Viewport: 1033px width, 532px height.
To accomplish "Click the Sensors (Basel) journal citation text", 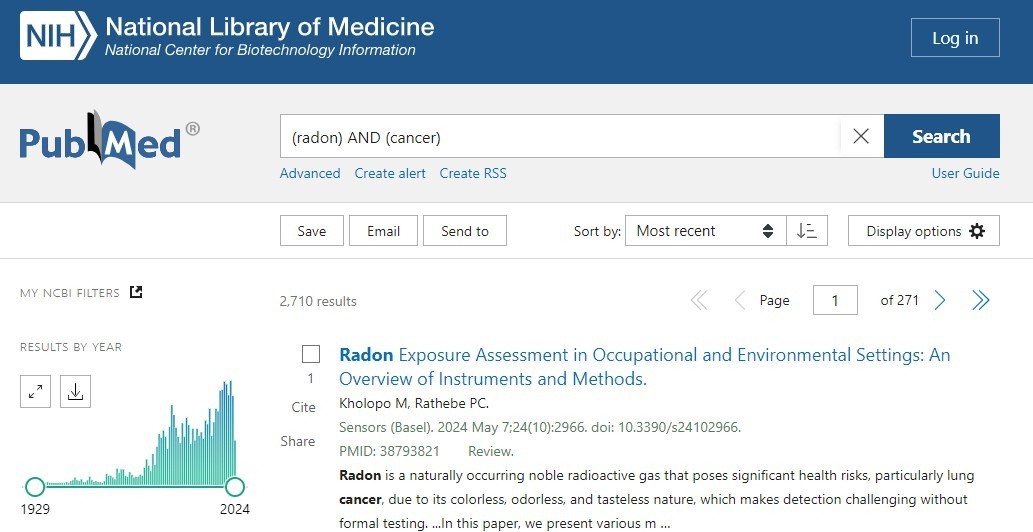I will (x=540, y=427).
